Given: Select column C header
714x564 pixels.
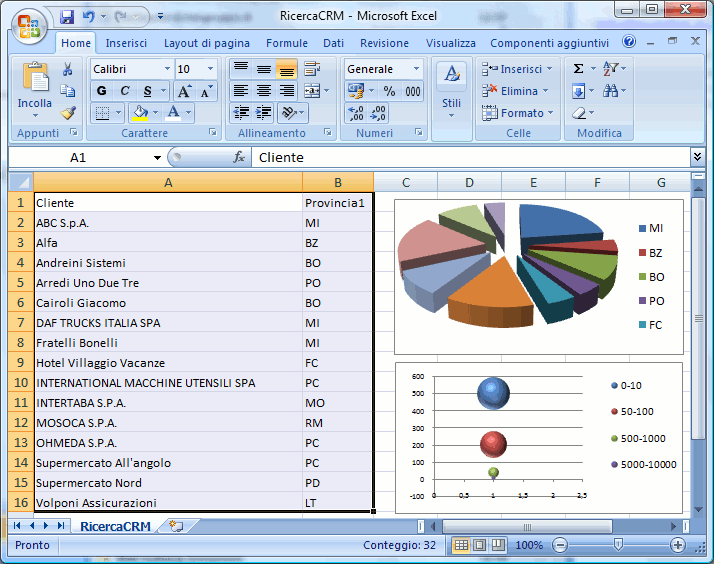Looking at the screenshot, I should (406, 183).
